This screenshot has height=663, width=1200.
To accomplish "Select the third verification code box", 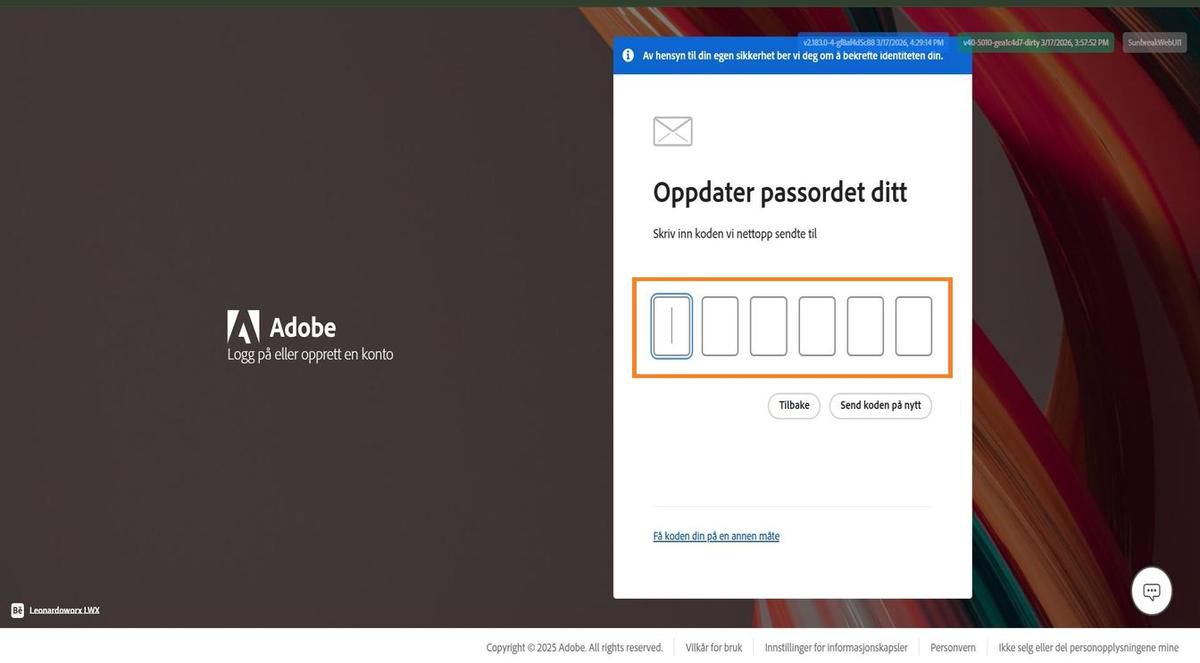I will pyautogui.click(x=768, y=325).
